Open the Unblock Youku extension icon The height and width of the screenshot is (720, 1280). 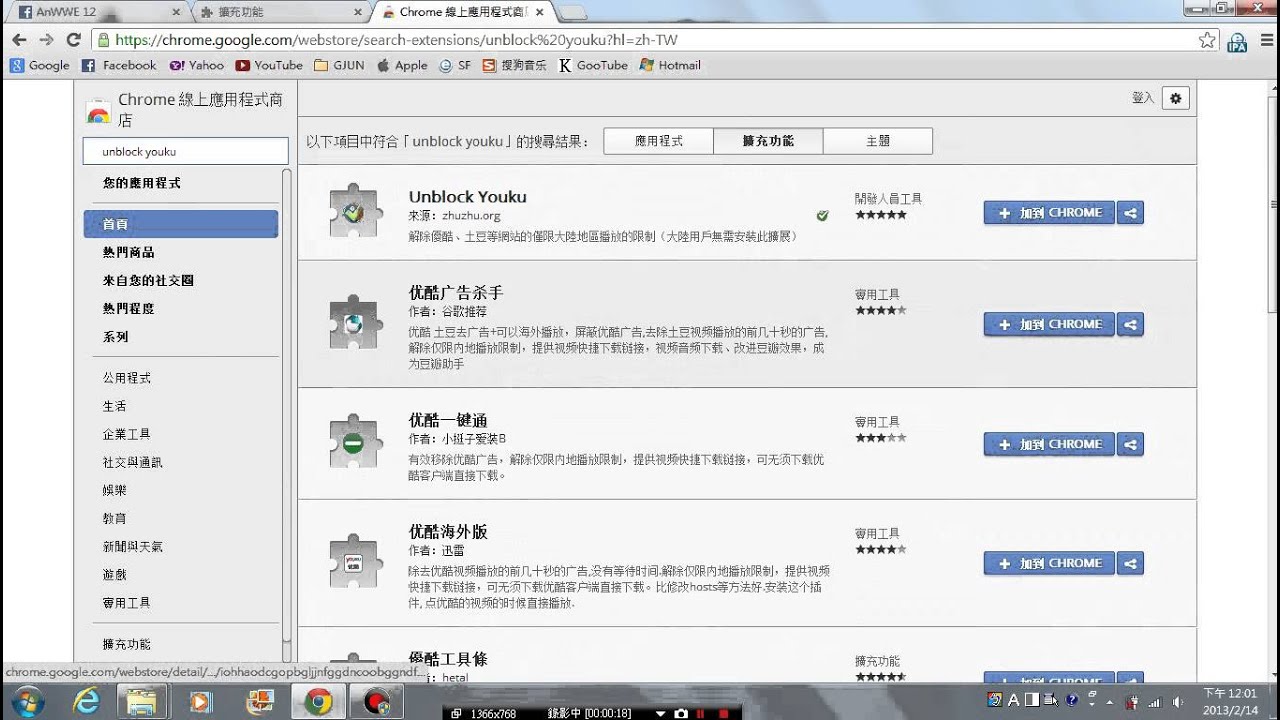pos(354,212)
